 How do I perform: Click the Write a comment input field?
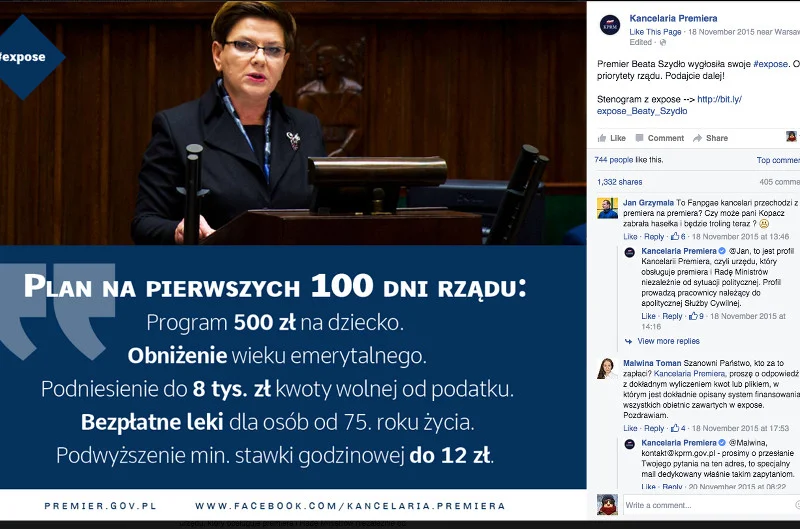(x=711, y=505)
